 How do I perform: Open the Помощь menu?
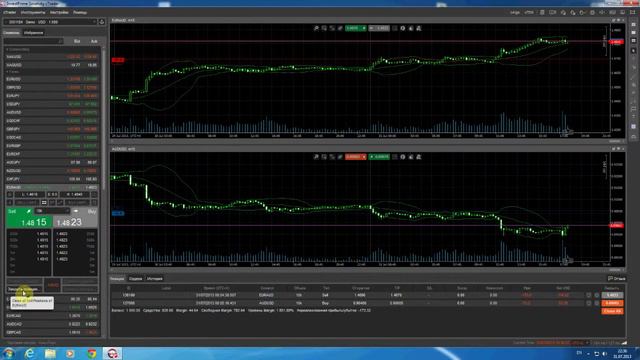pos(80,13)
